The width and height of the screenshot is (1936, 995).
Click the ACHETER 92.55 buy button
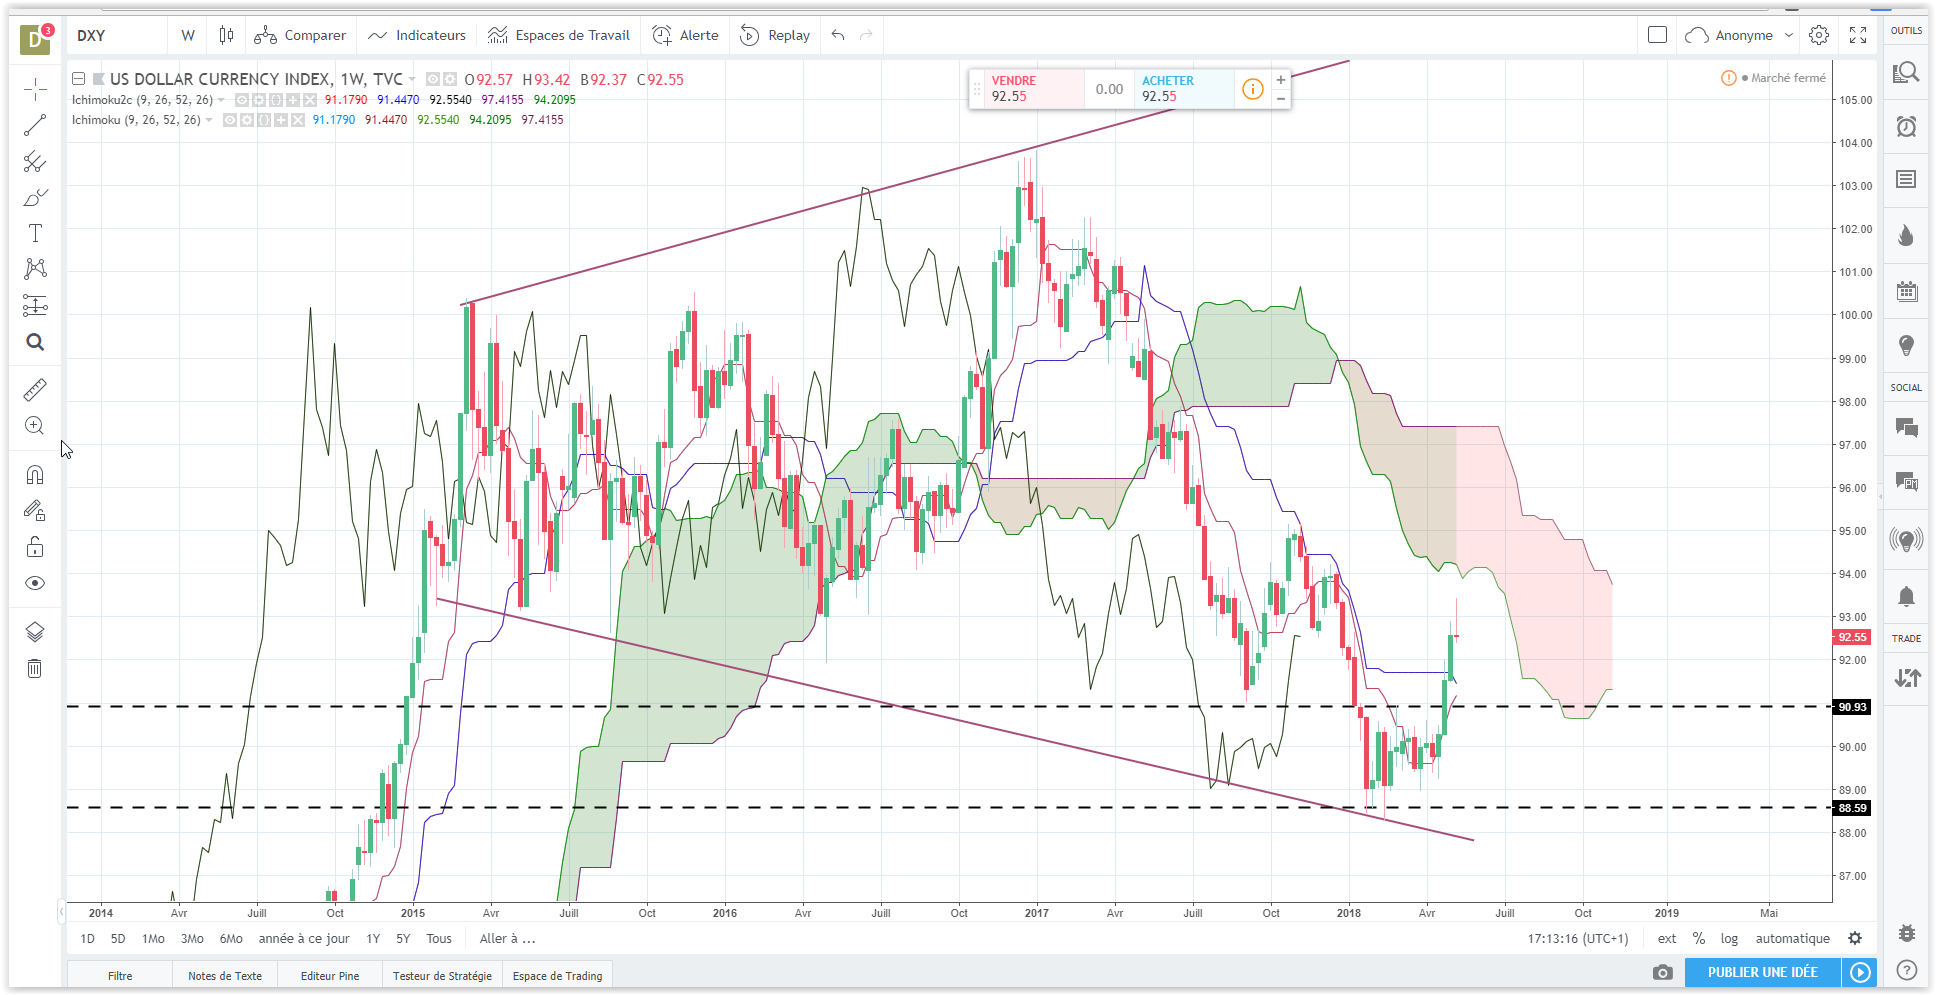tap(1184, 89)
